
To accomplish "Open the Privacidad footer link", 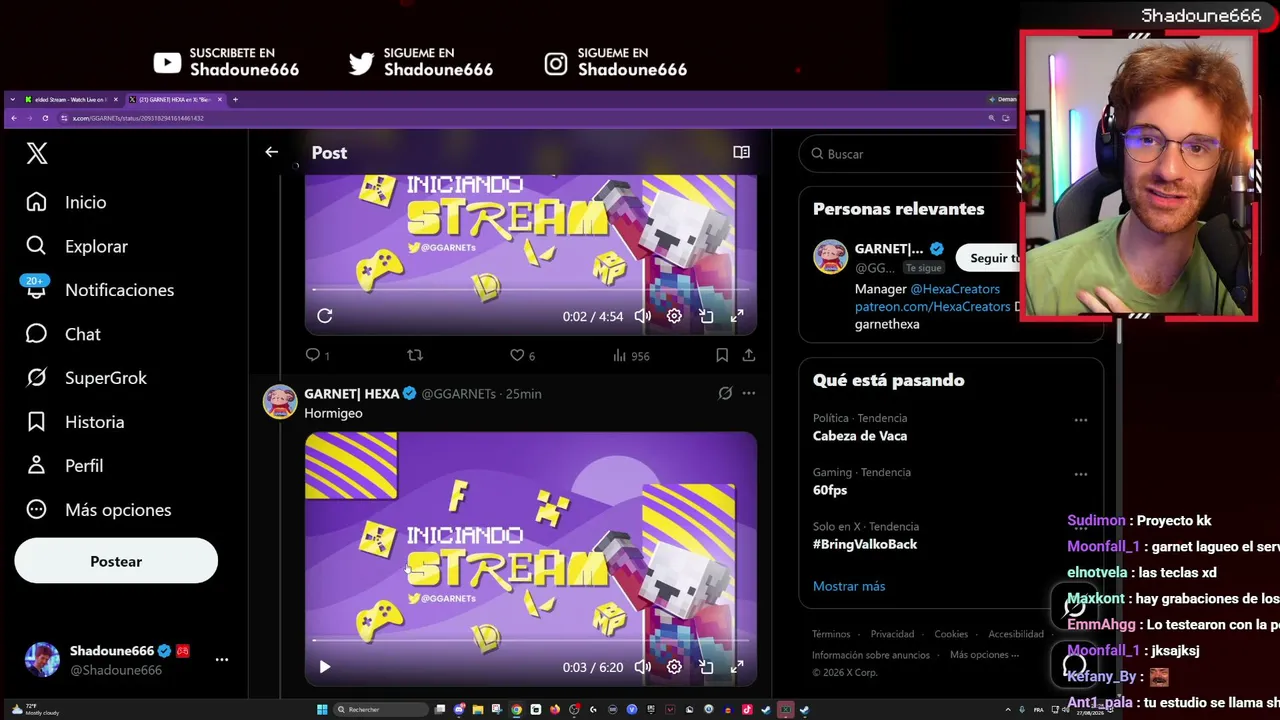I will pyautogui.click(x=892, y=634).
